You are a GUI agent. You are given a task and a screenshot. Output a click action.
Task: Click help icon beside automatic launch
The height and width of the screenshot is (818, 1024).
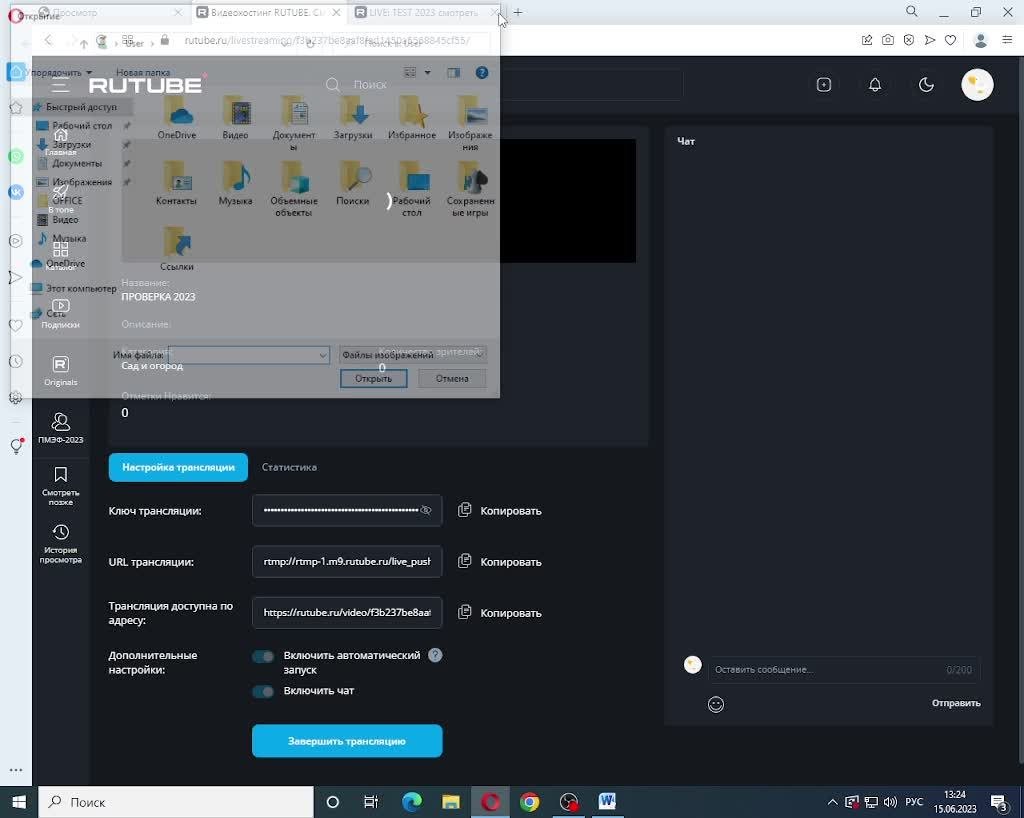click(435, 655)
